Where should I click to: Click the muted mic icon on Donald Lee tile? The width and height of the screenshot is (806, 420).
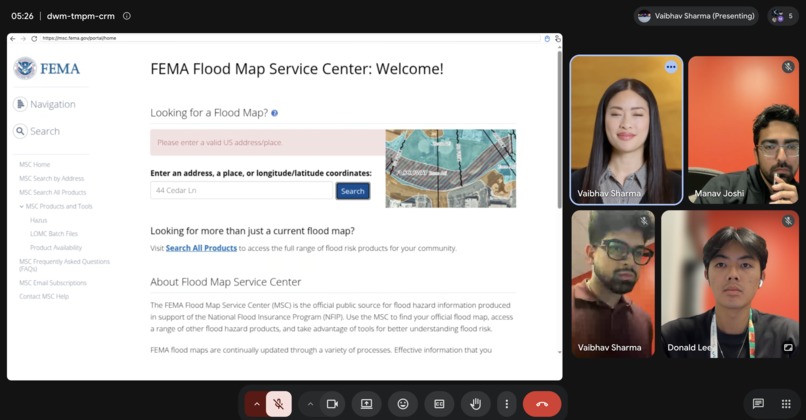788,221
